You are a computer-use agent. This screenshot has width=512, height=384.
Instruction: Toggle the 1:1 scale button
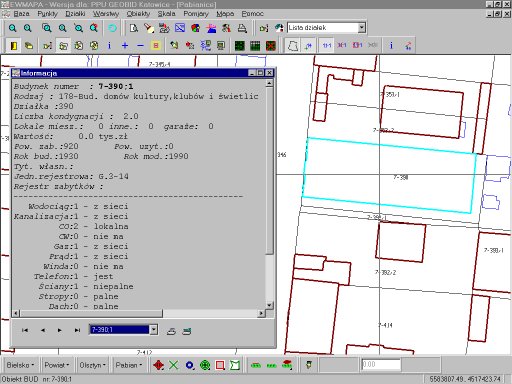(x=327, y=45)
